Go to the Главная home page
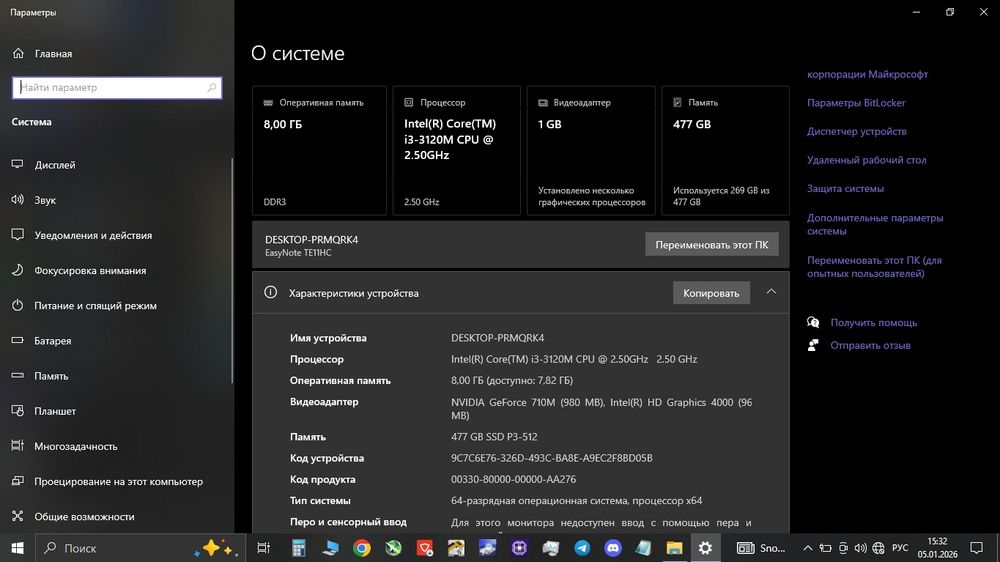The height and width of the screenshot is (562, 1000). pos(42,54)
